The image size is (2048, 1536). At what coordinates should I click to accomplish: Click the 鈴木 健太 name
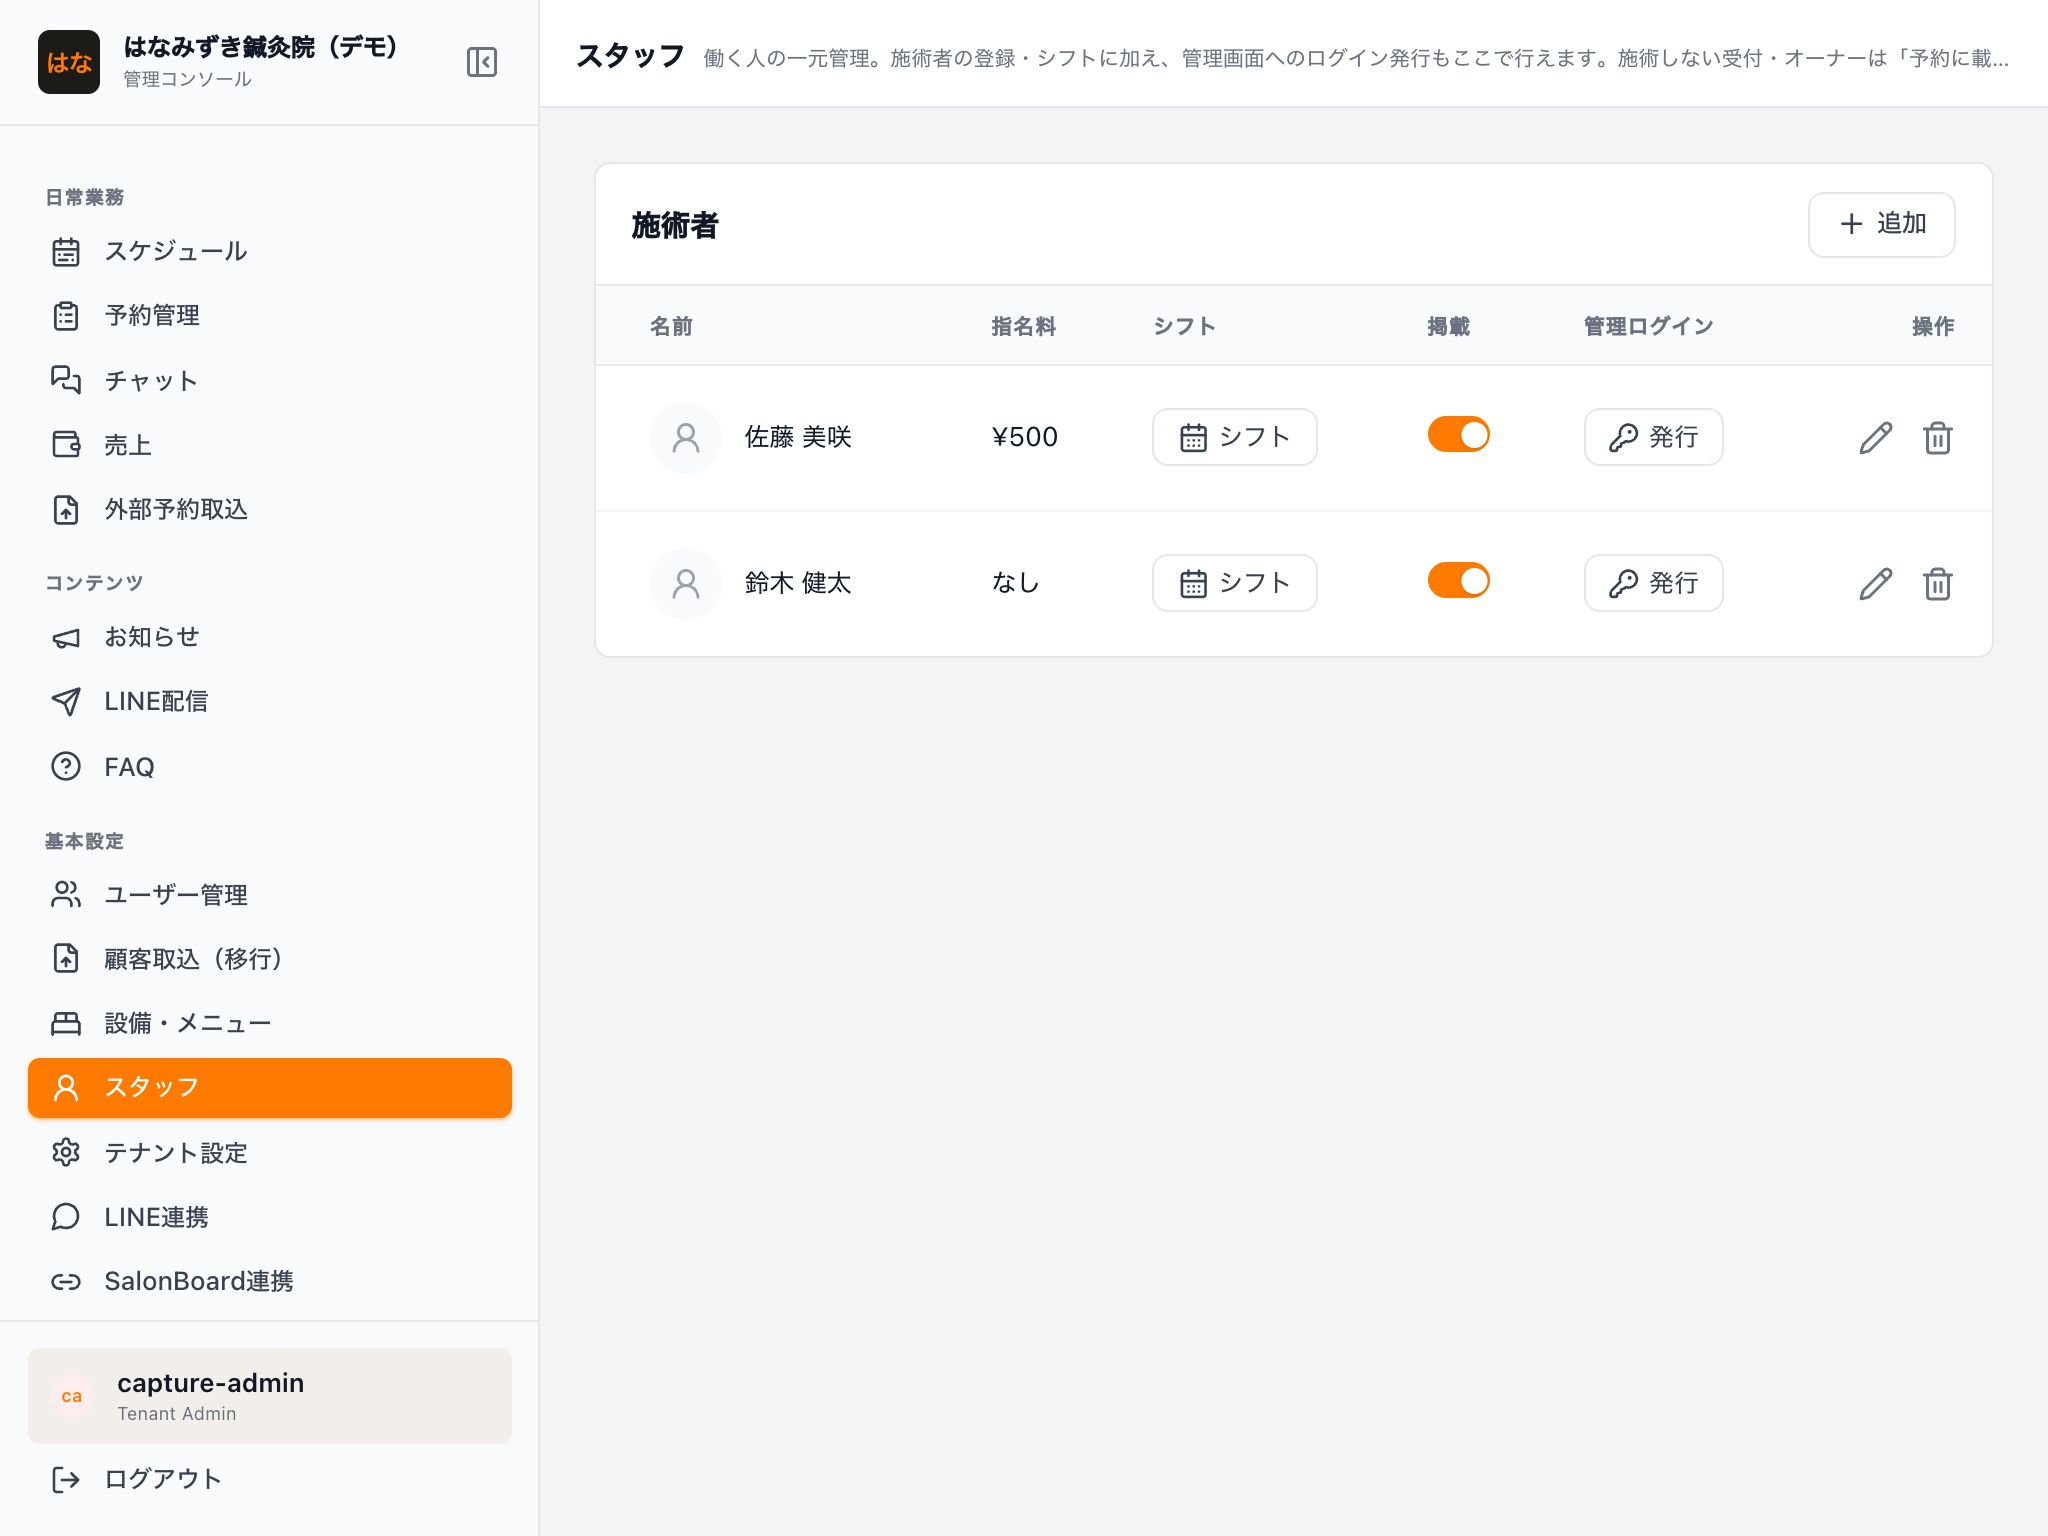(x=798, y=583)
